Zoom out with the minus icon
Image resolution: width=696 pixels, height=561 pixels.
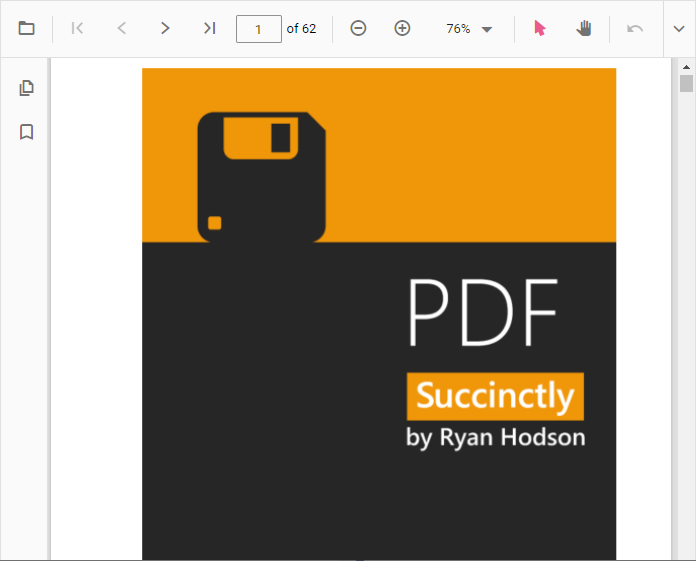tap(358, 28)
